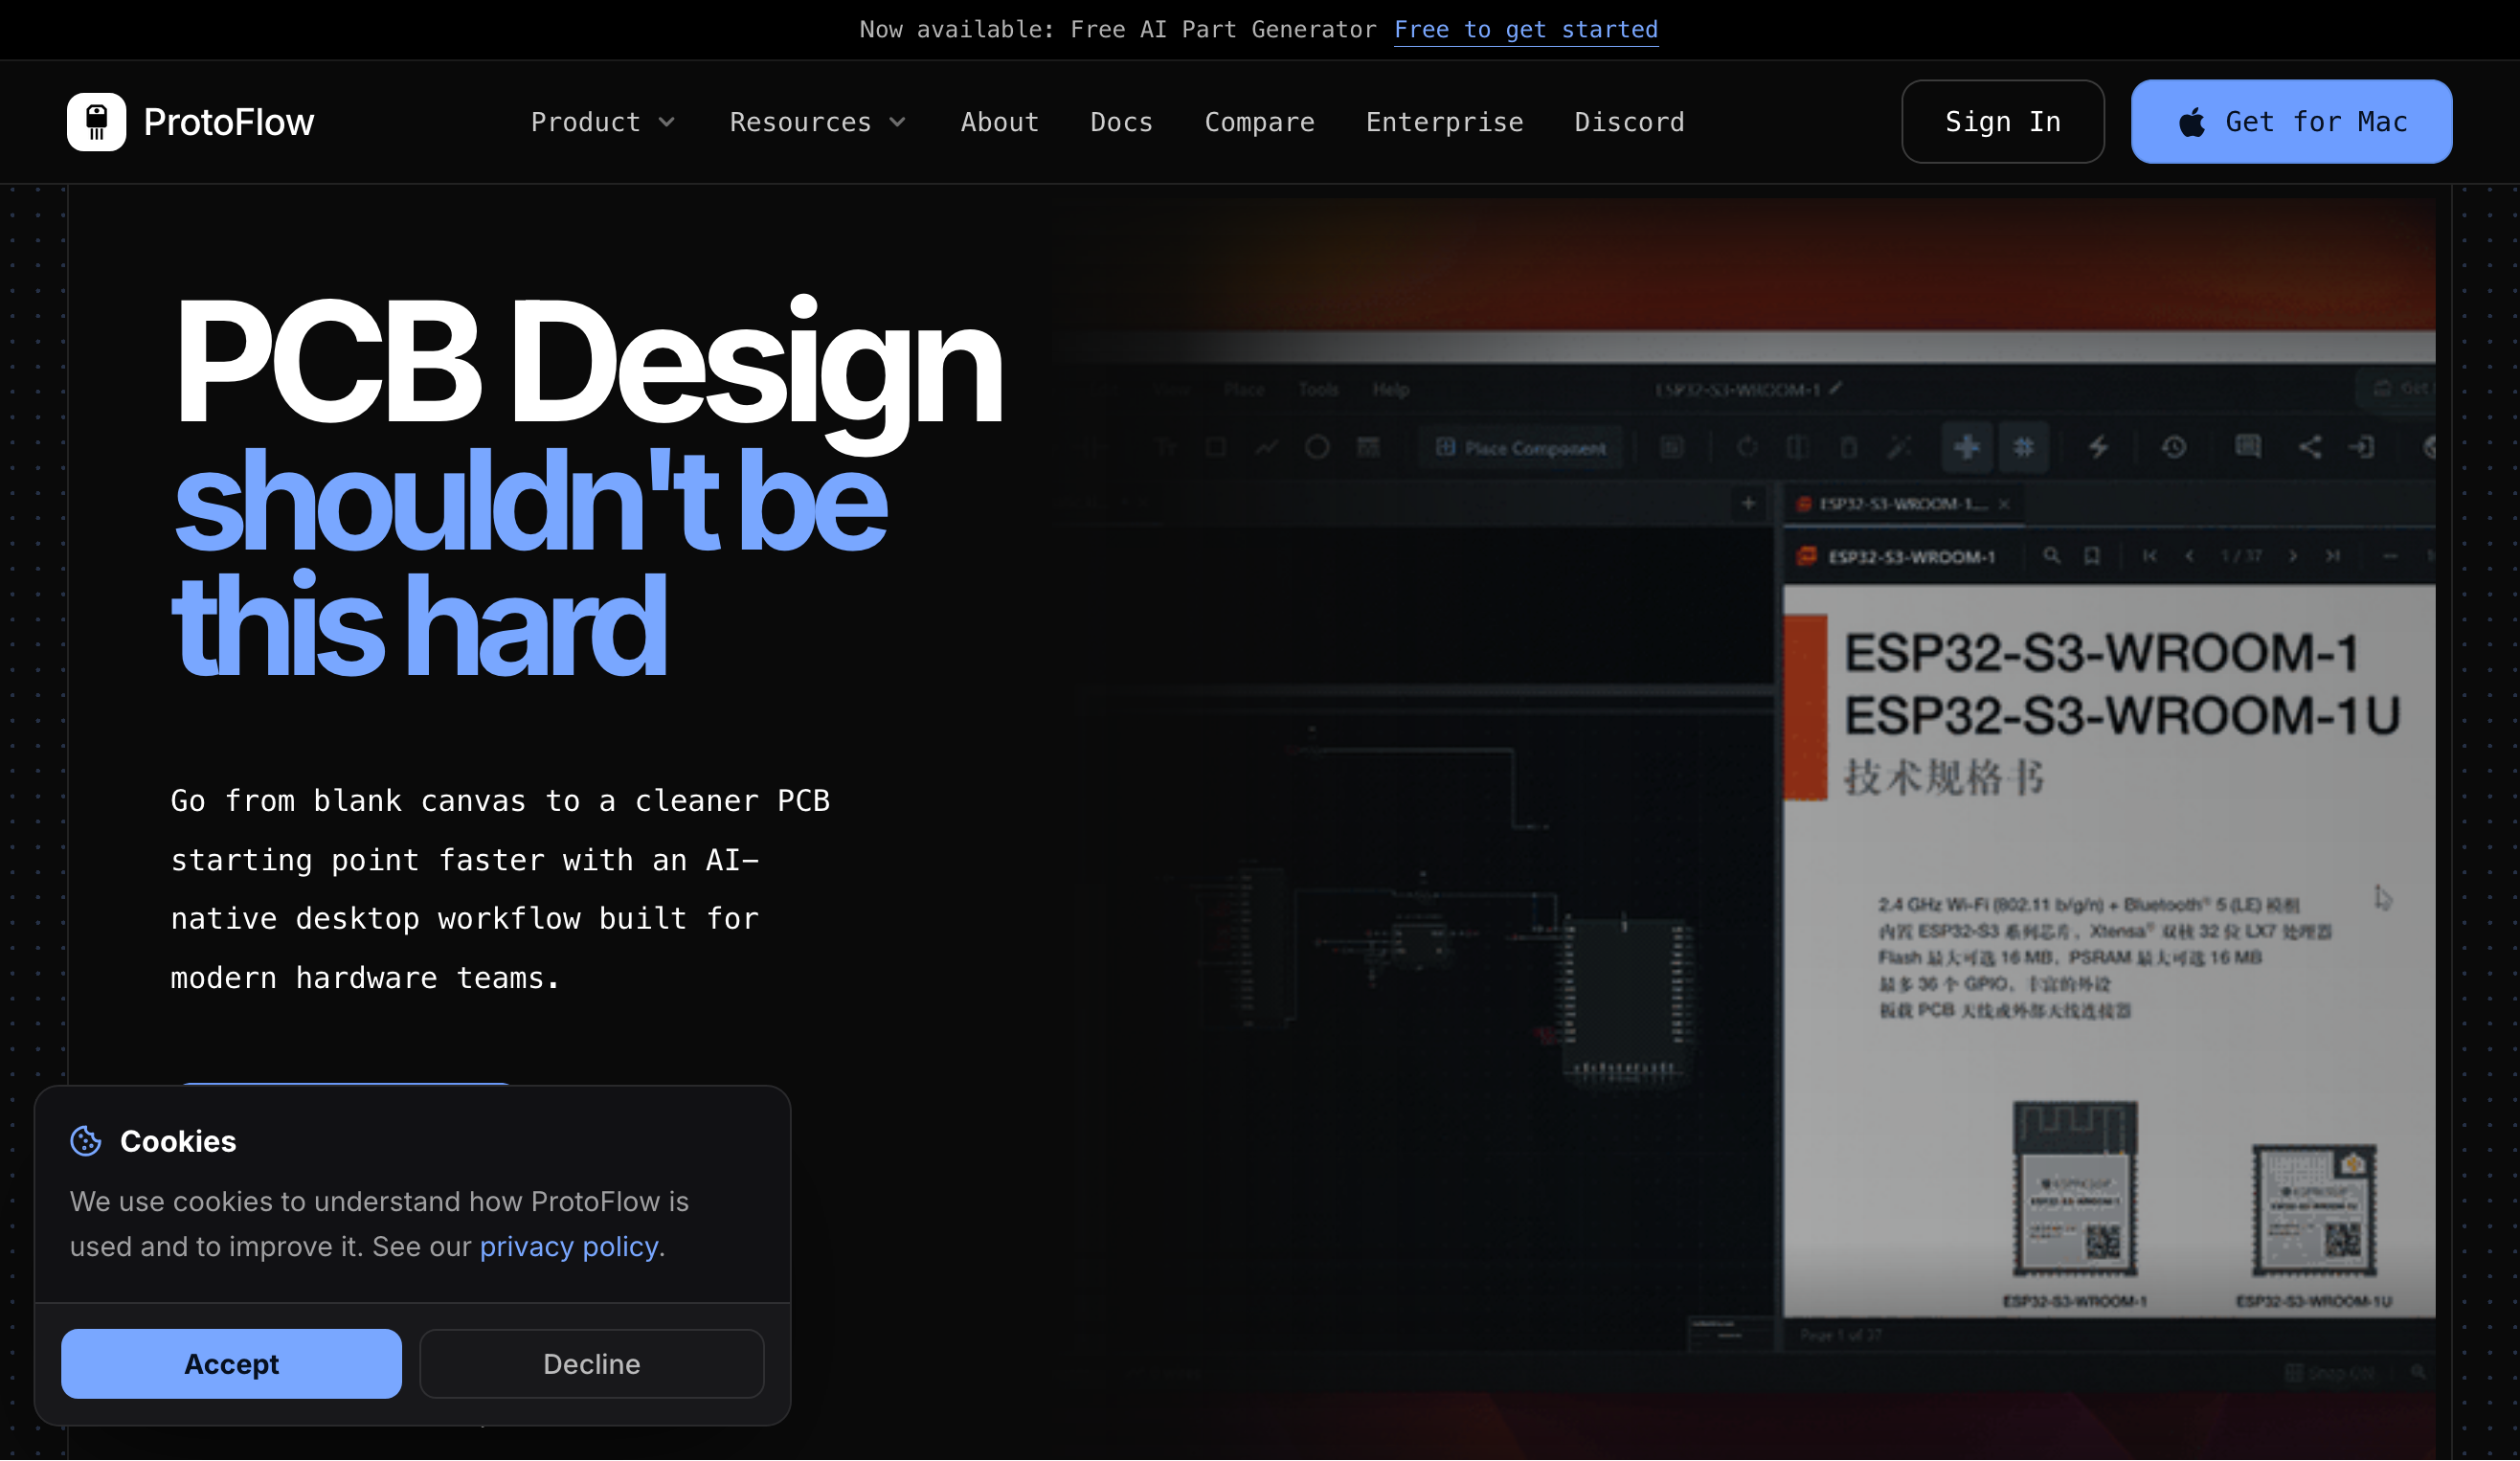2520x1461 pixels.
Task: Toggle the grid hash icon in toolbar
Action: click(2023, 447)
